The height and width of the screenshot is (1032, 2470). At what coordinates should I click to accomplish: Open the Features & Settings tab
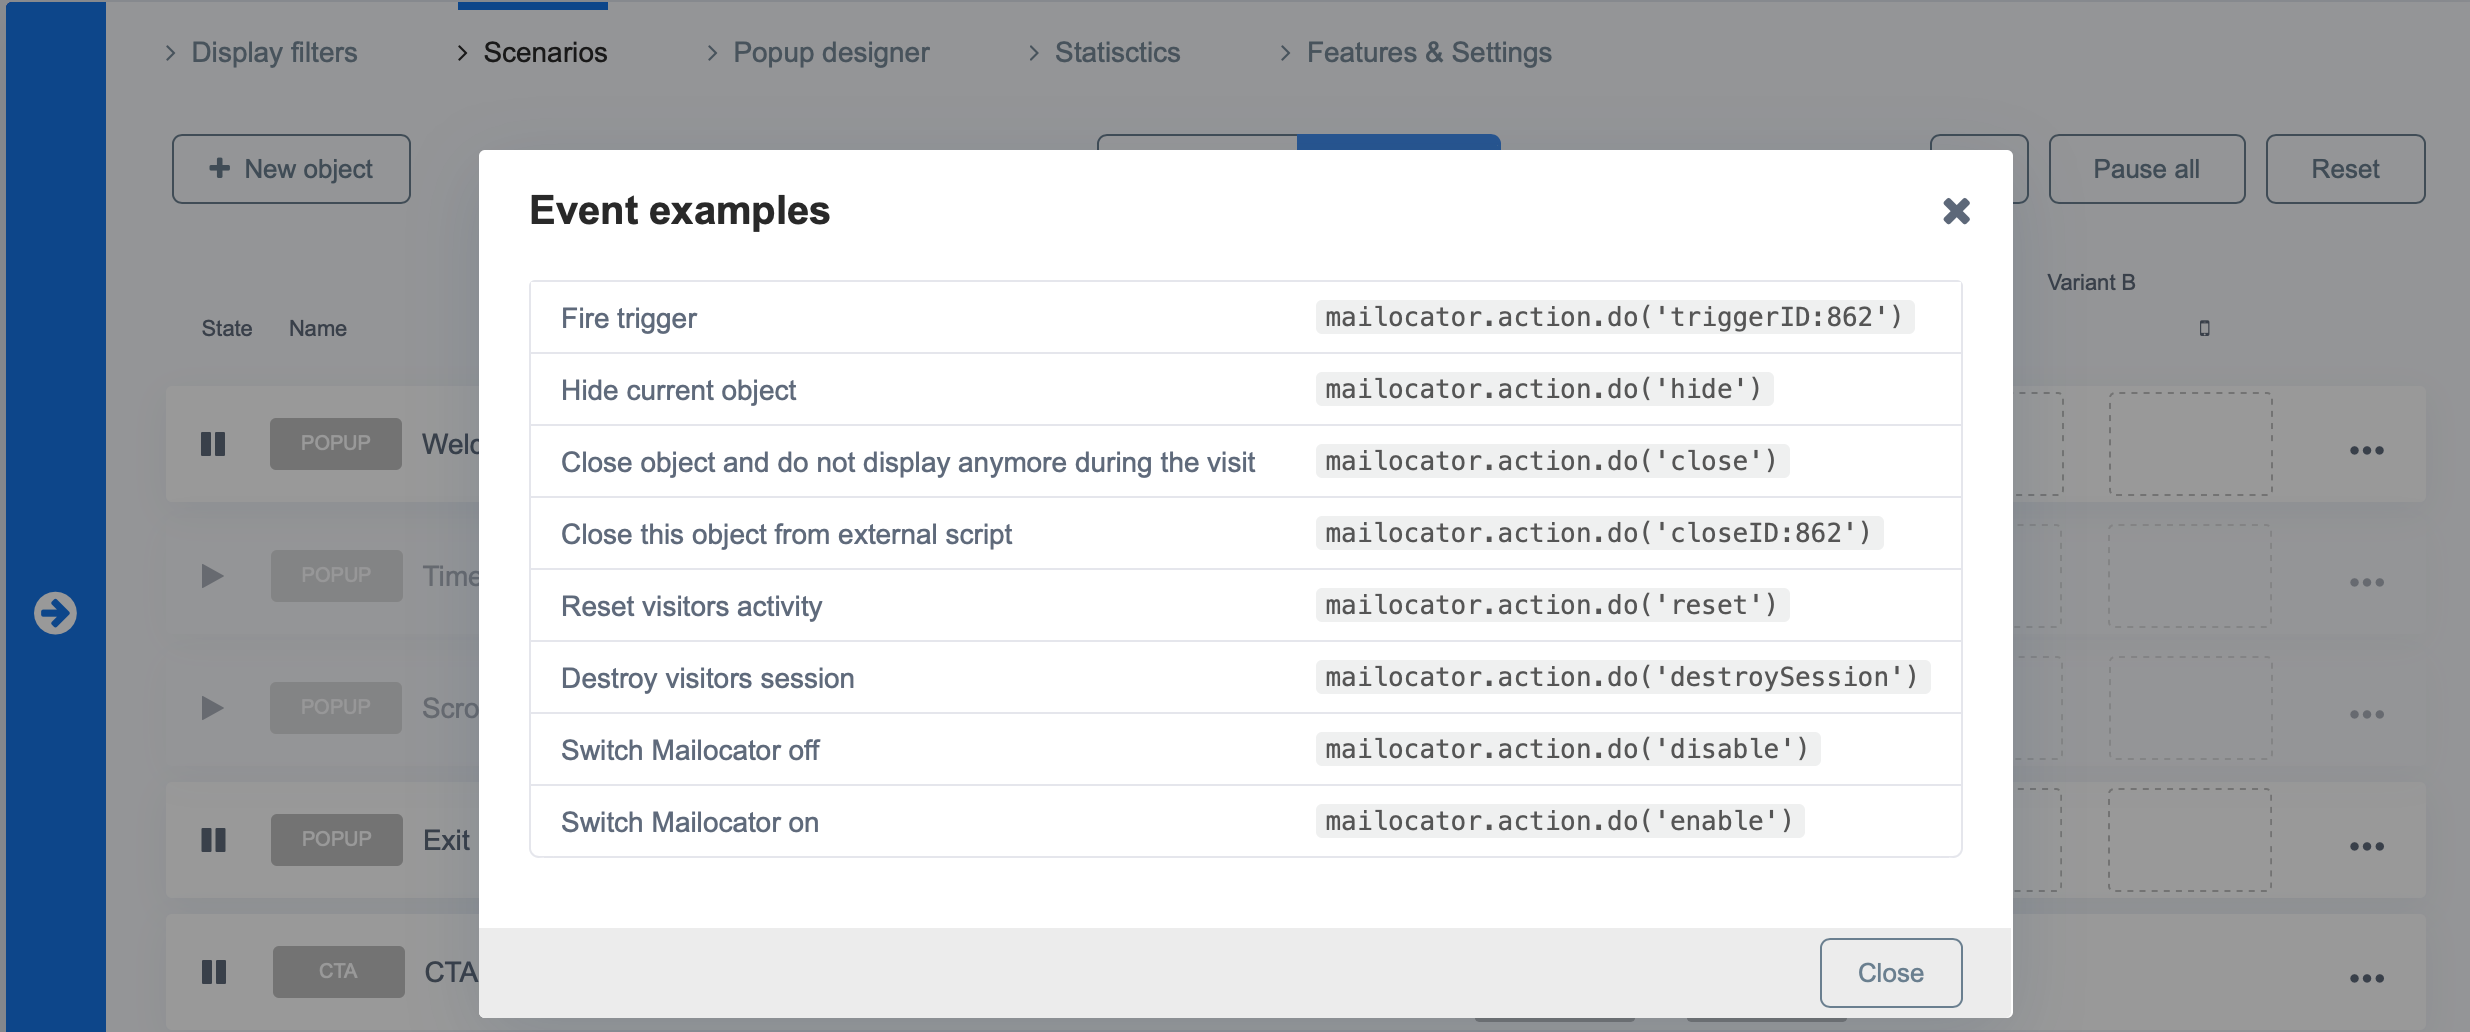pos(1415,52)
